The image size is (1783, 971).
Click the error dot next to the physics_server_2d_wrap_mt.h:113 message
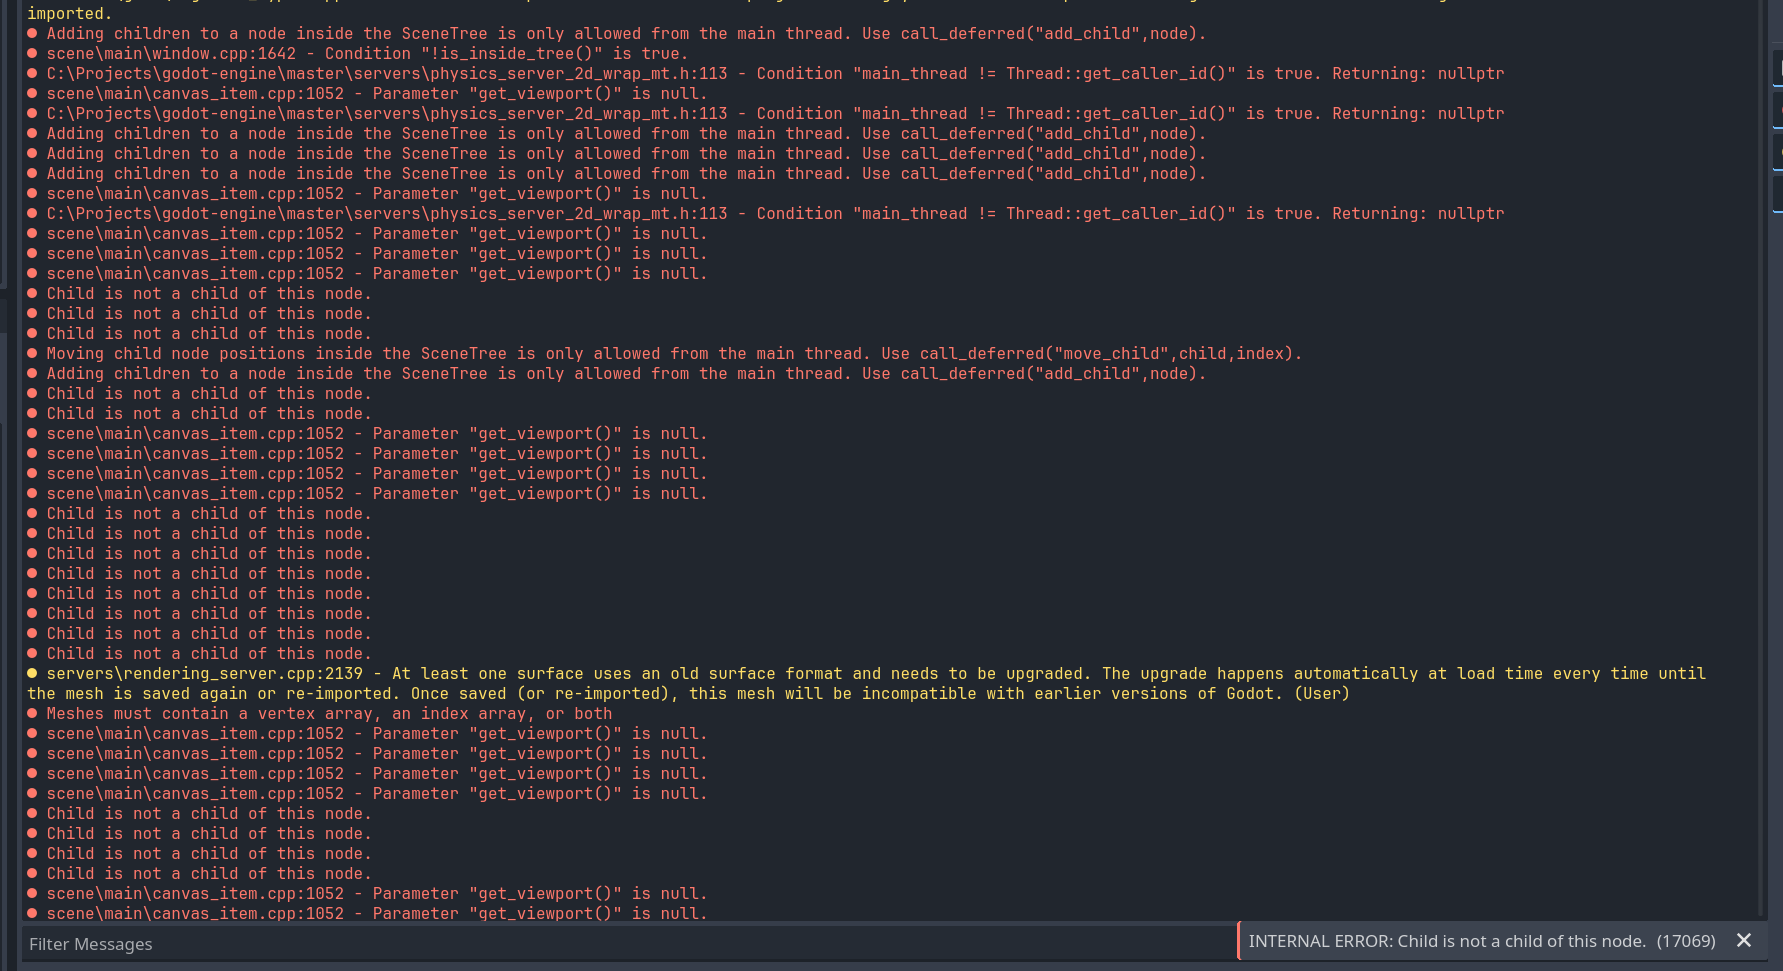click(35, 73)
